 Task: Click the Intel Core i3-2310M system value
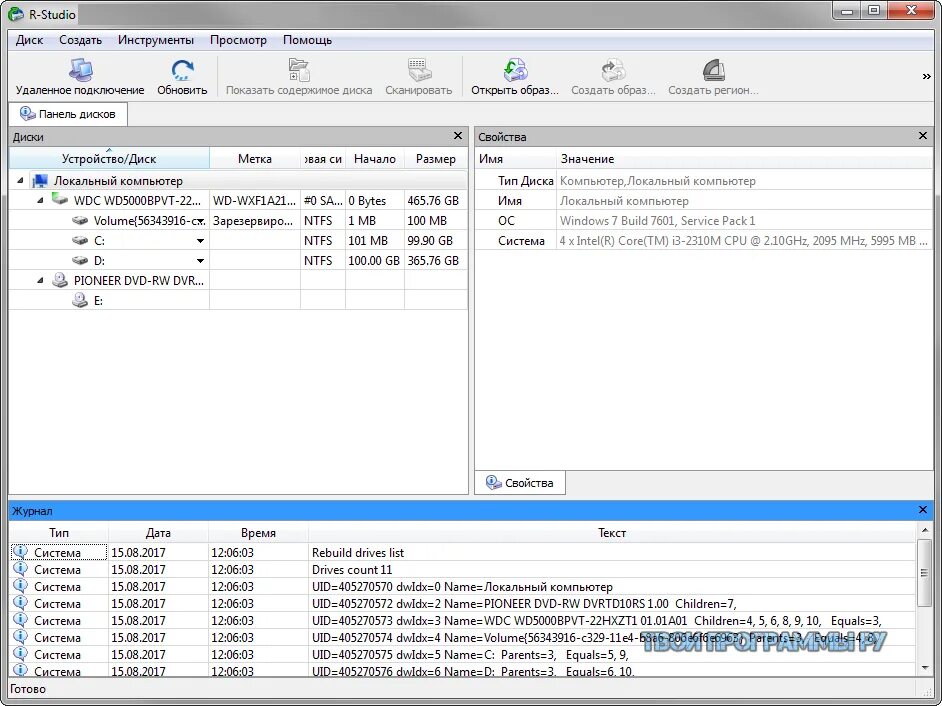pyautogui.click(x=743, y=240)
